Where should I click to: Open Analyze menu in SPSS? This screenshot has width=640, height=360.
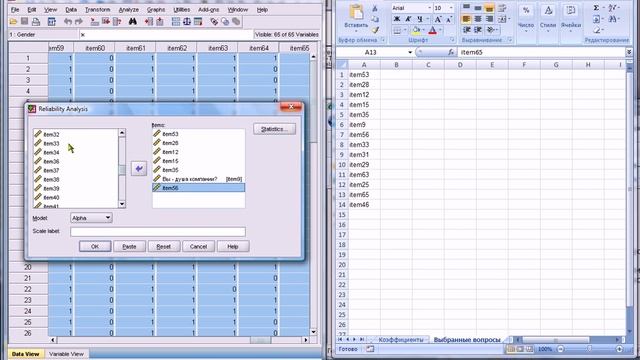tap(128, 9)
